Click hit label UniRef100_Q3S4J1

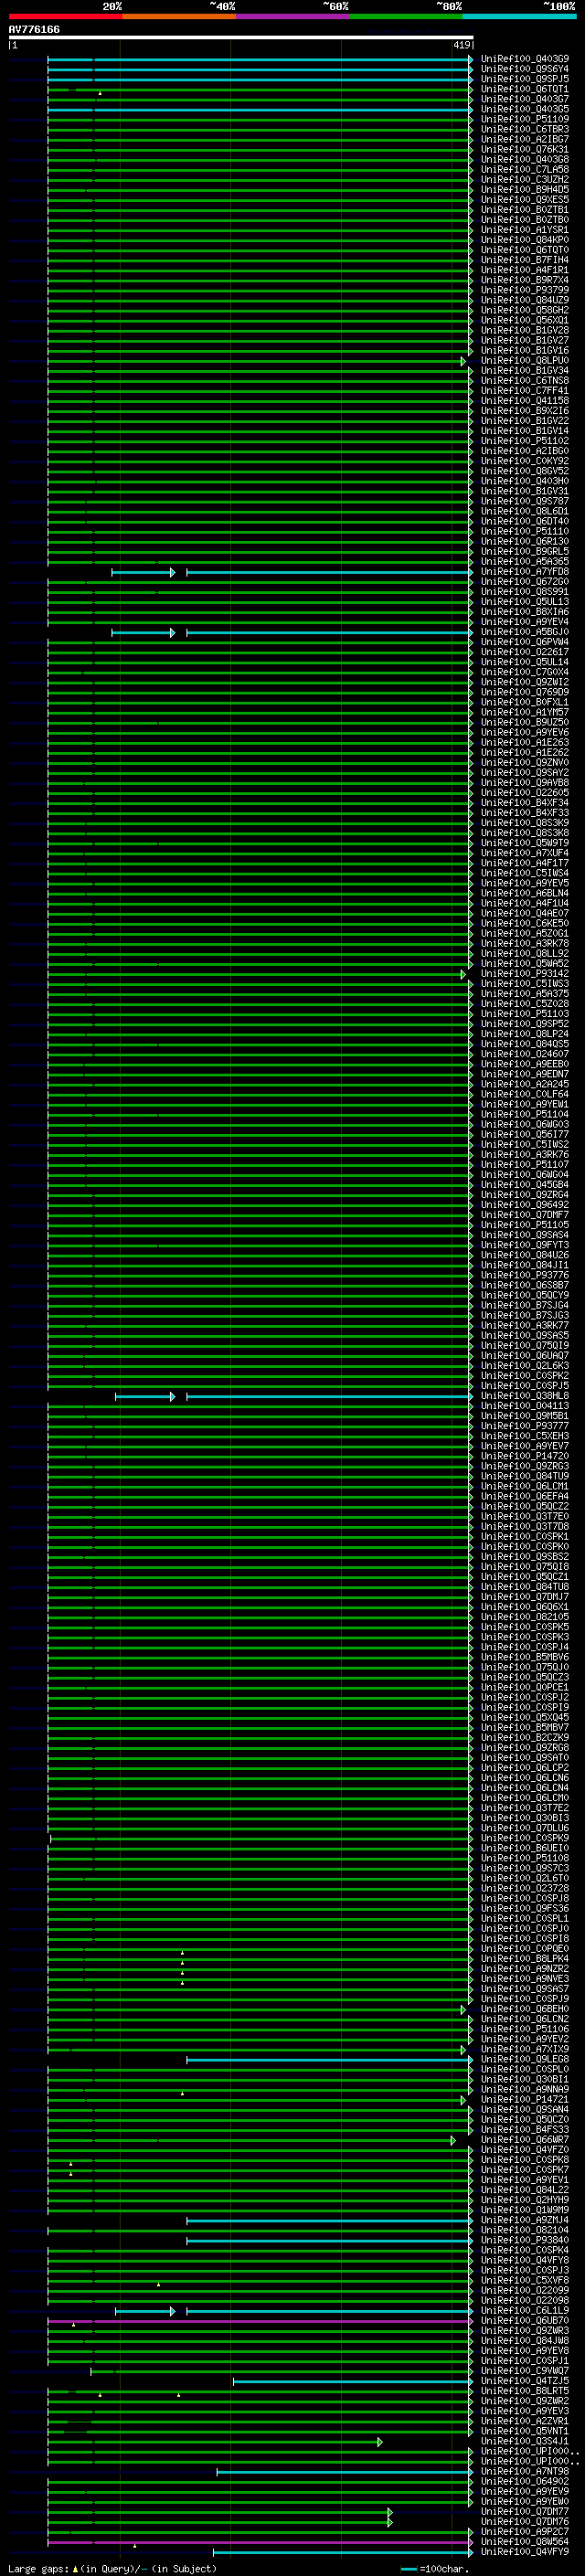[525, 2442]
